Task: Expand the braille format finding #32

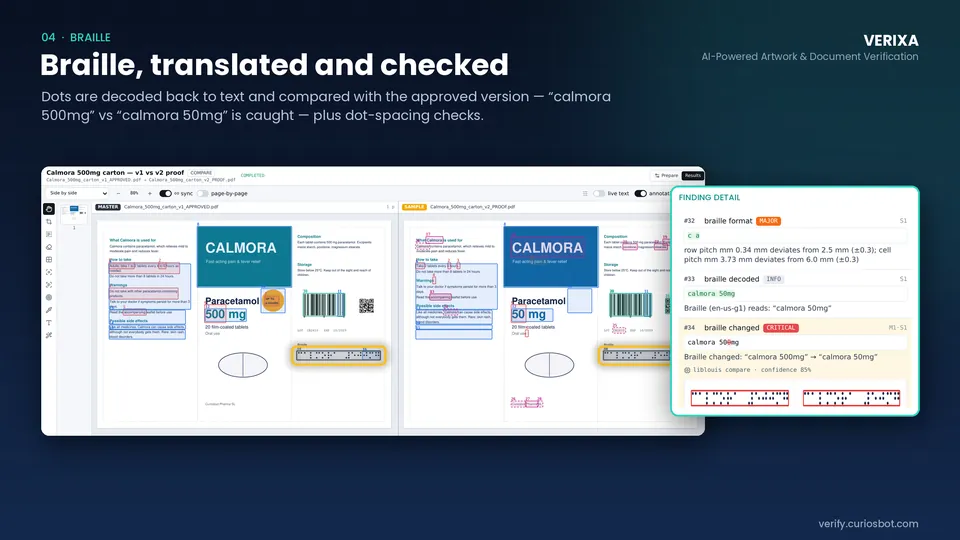Action: point(795,221)
